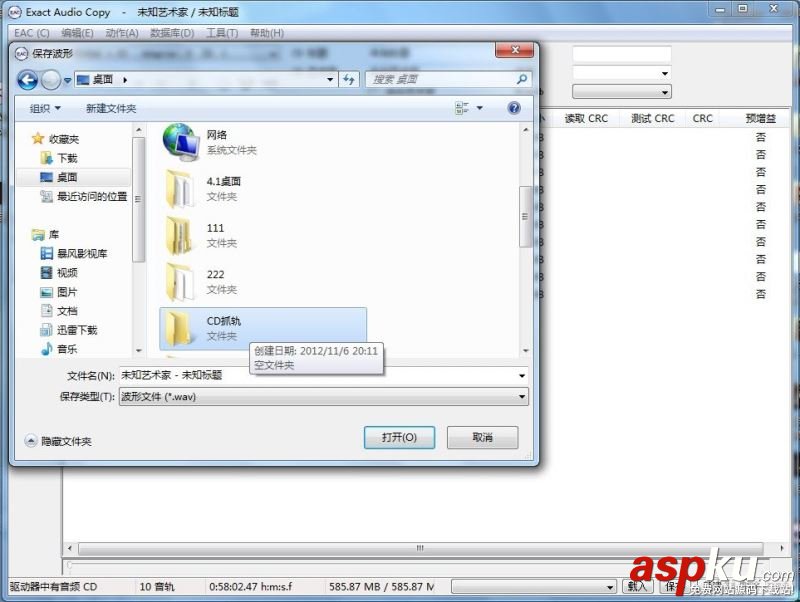800x602 pixels.
Task: Click the file name input field
Action: click(317, 375)
